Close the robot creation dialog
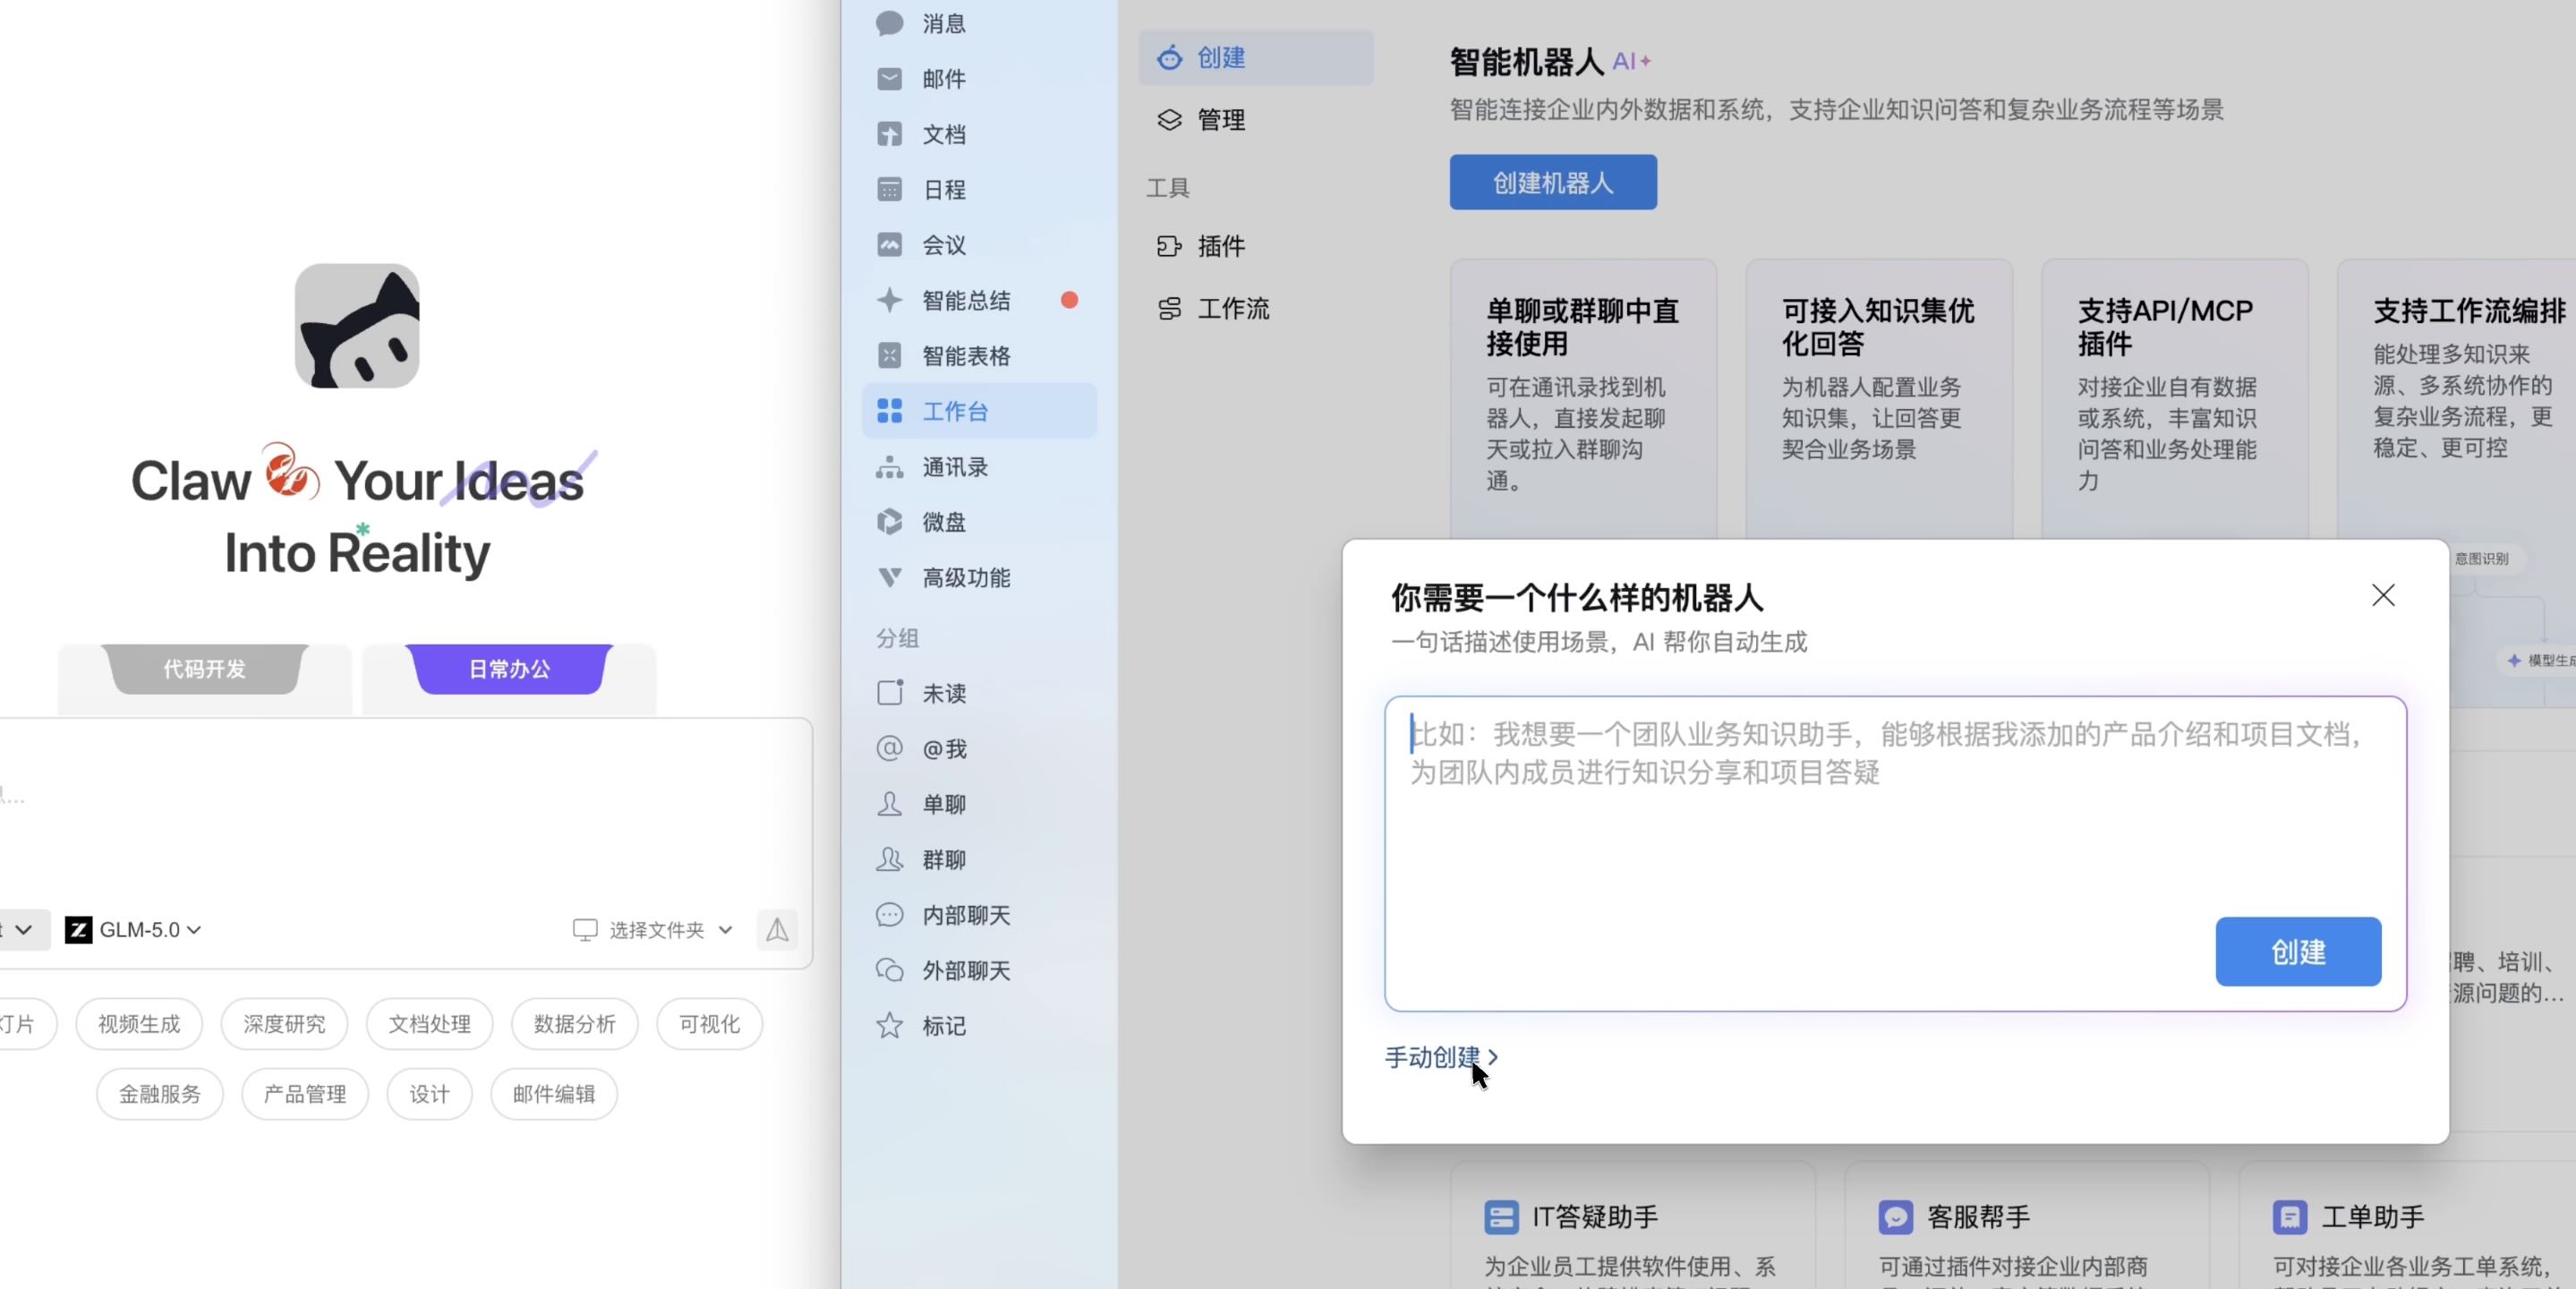2576x1289 pixels. coord(2383,596)
